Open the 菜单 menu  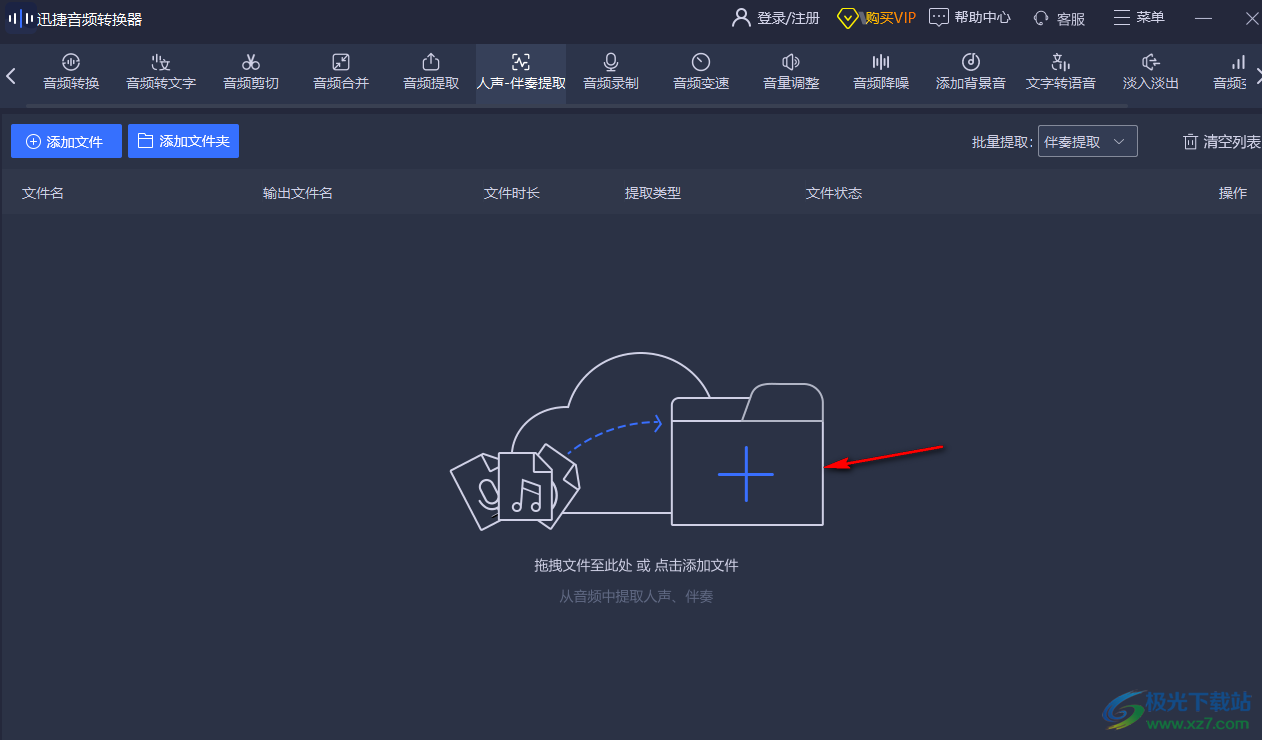pos(1139,18)
